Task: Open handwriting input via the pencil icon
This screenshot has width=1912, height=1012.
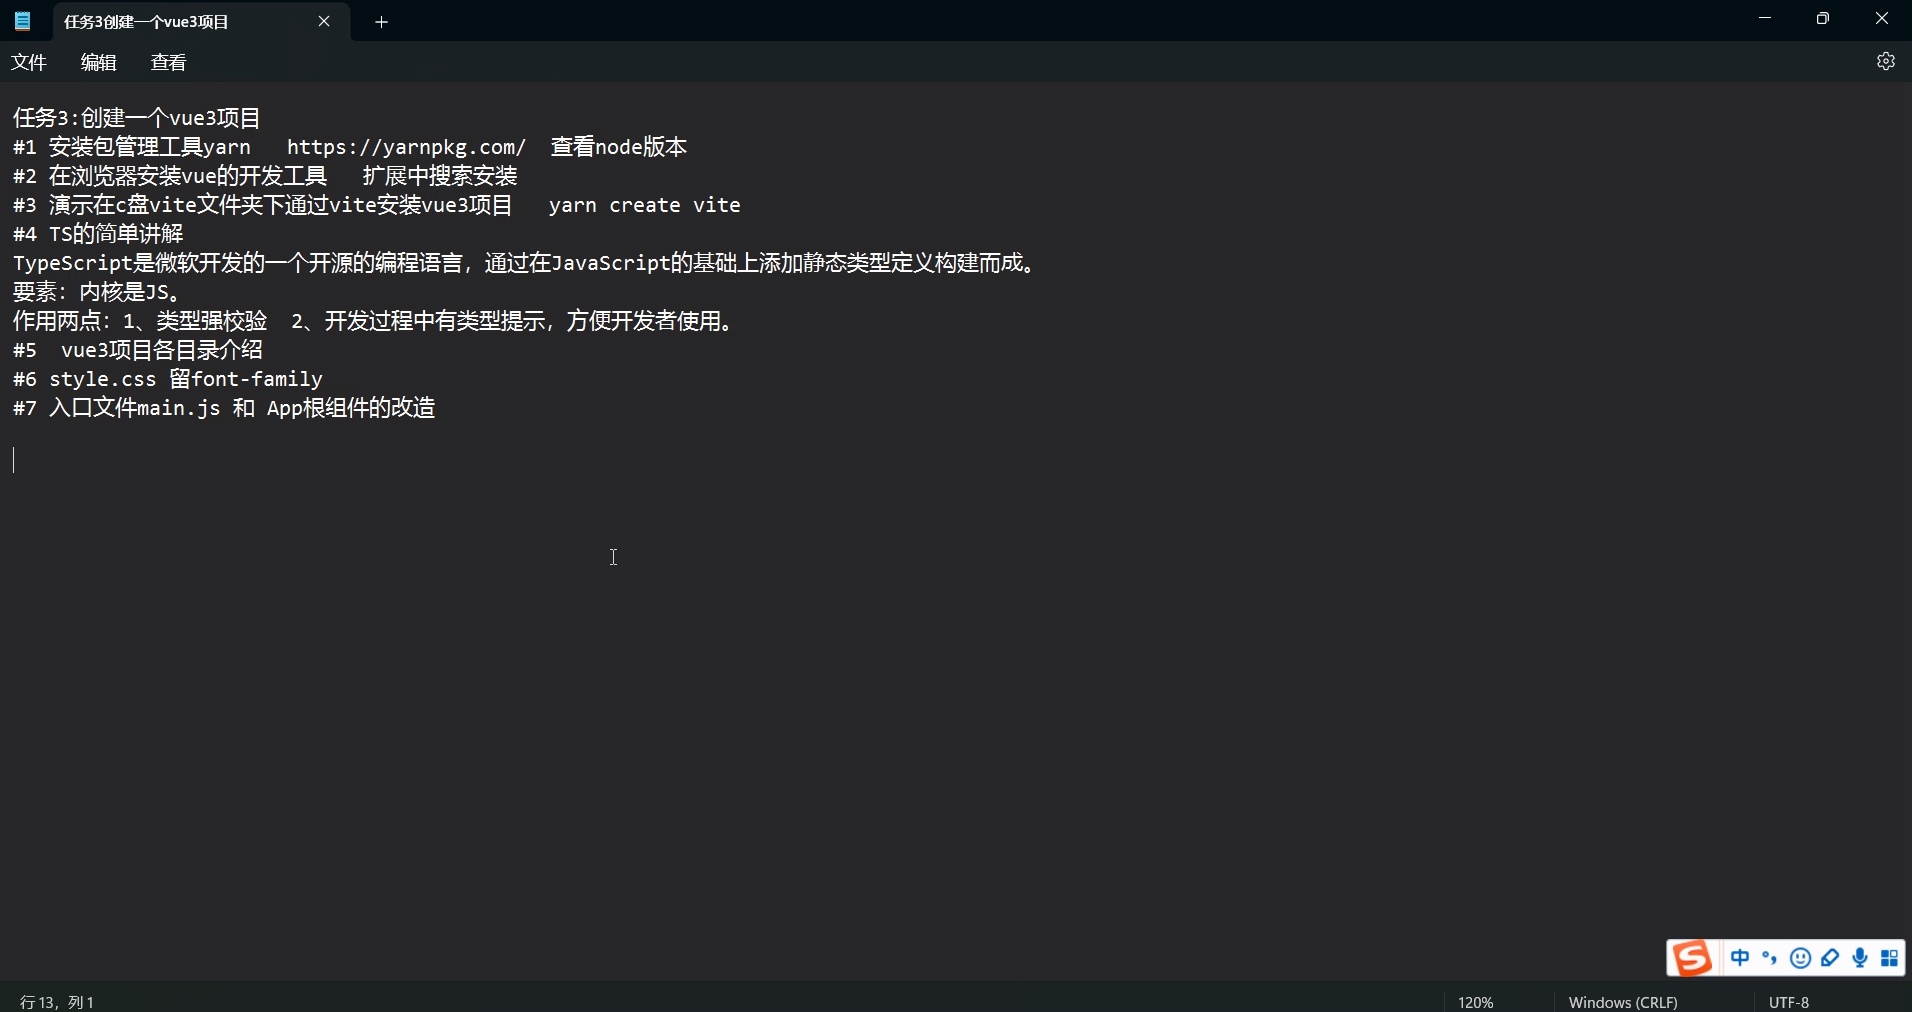Action: click(1831, 958)
